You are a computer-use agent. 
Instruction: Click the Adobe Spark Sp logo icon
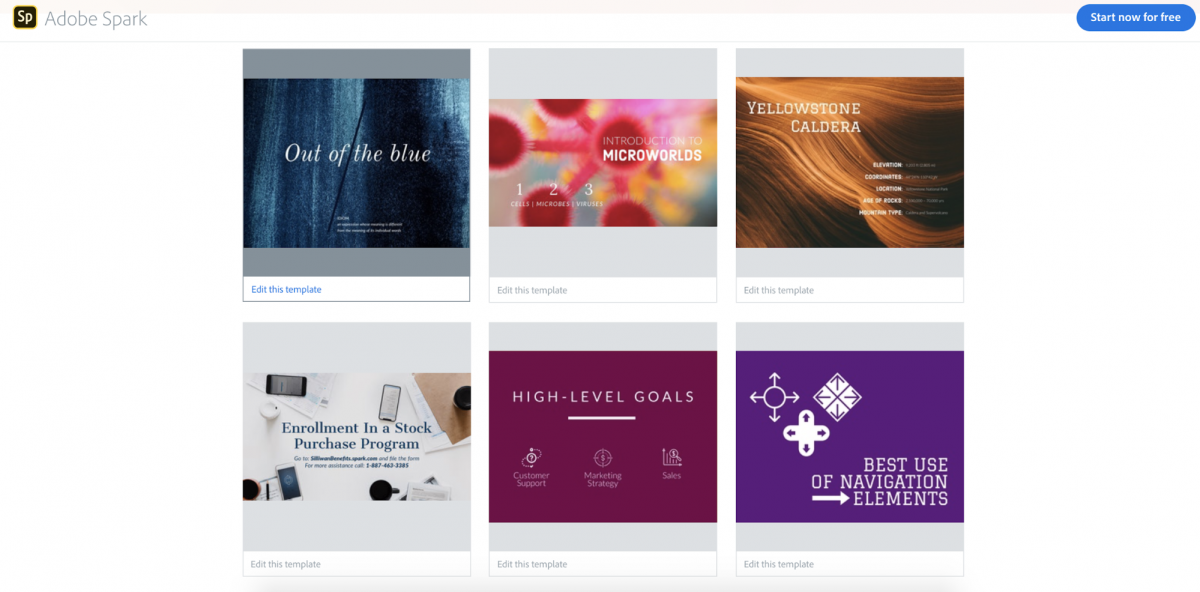25,18
